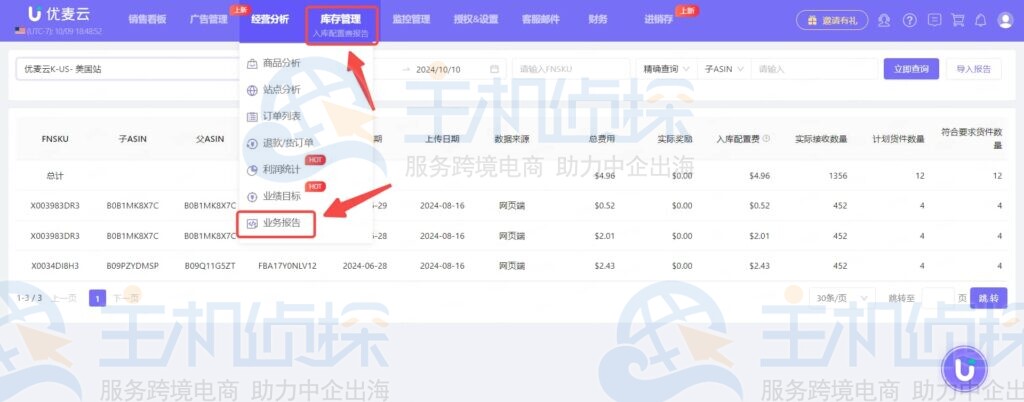
Task: Click ASIN cell B09PZYDMSP
Action: (133, 266)
